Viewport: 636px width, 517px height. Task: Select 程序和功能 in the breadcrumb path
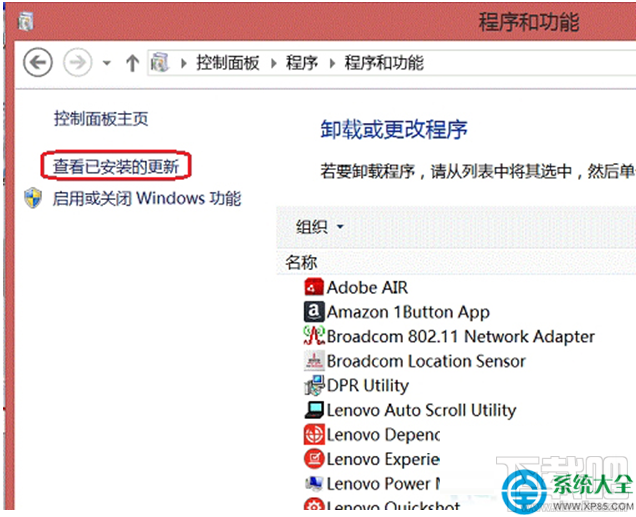click(384, 63)
